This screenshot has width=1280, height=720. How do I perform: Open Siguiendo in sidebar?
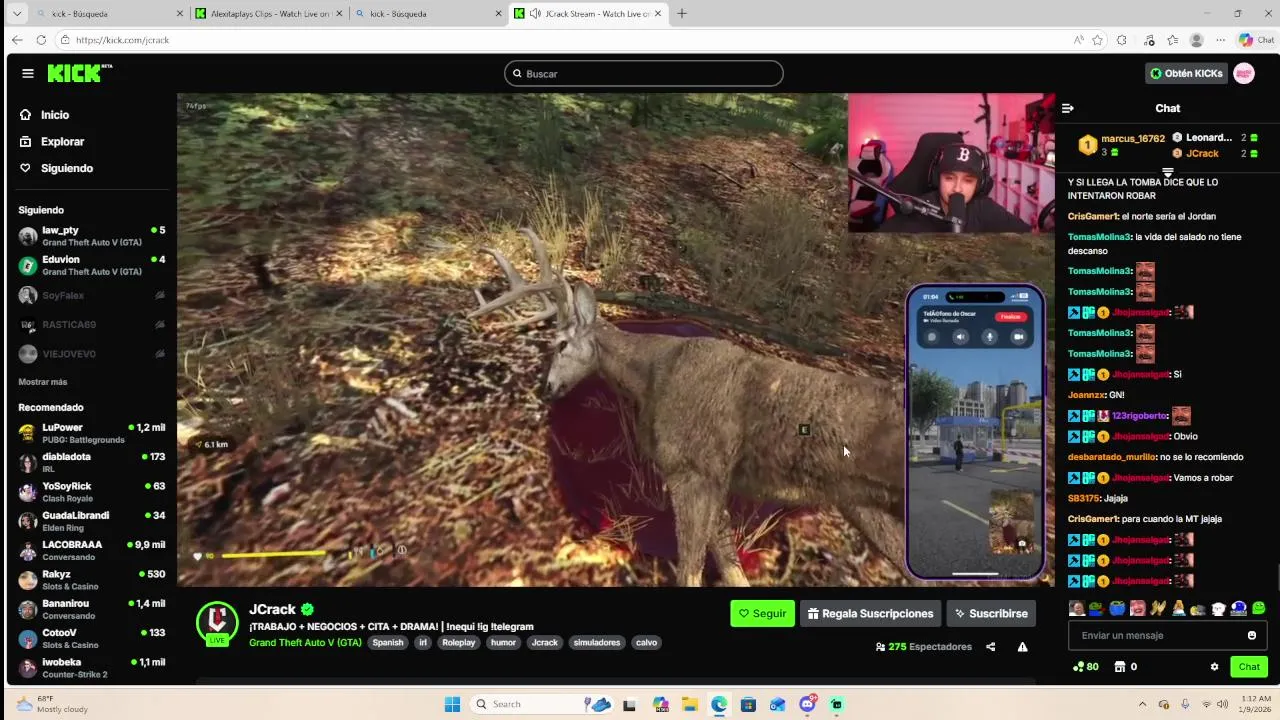coord(67,168)
